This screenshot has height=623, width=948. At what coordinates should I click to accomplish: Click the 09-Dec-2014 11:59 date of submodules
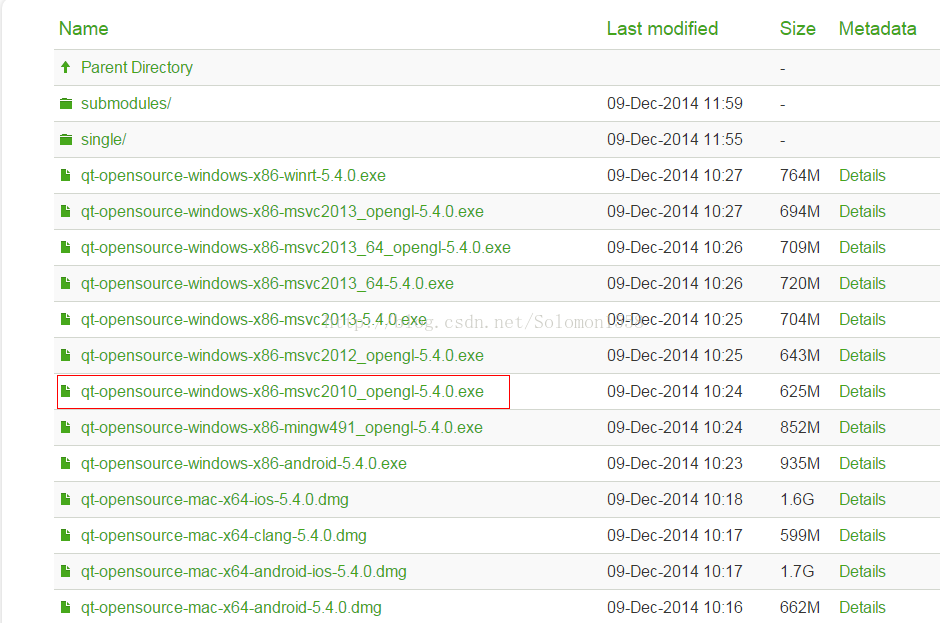675,103
